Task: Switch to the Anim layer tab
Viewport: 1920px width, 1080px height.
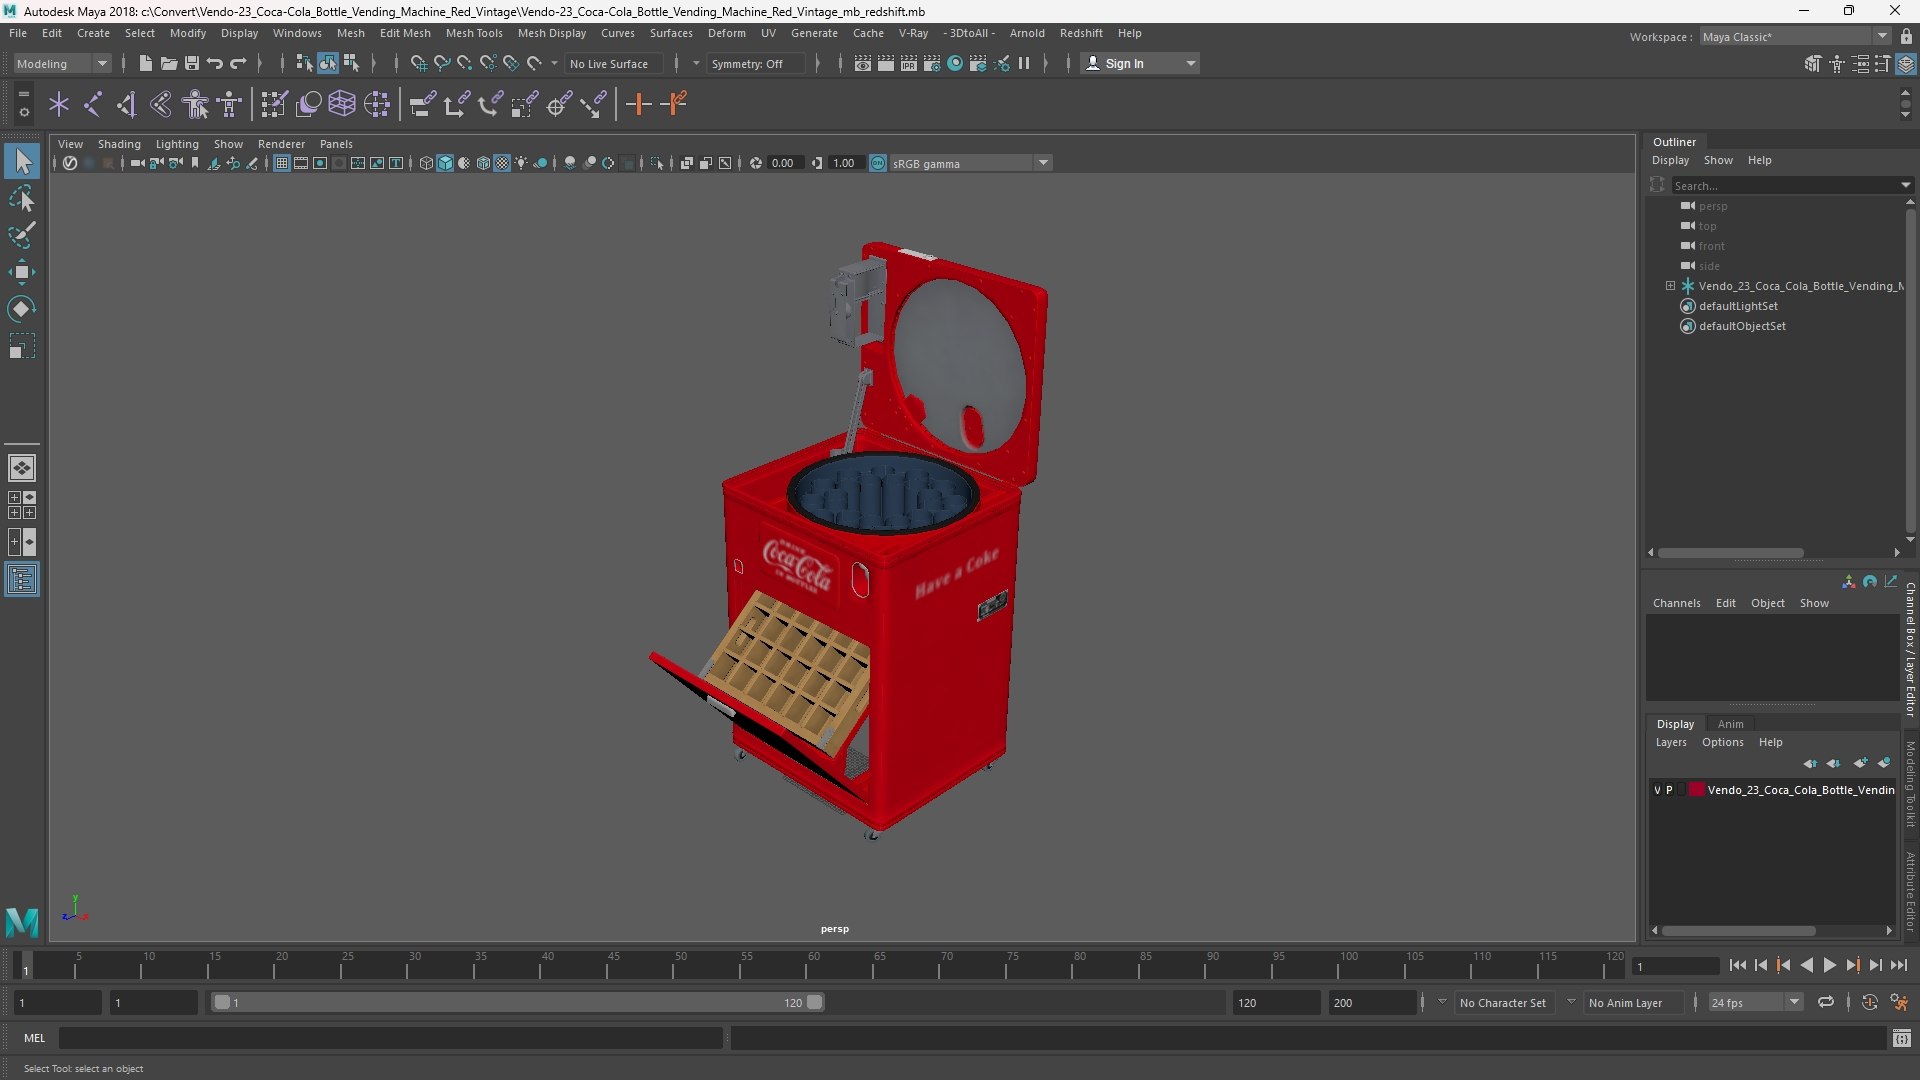Action: pyautogui.click(x=1730, y=724)
